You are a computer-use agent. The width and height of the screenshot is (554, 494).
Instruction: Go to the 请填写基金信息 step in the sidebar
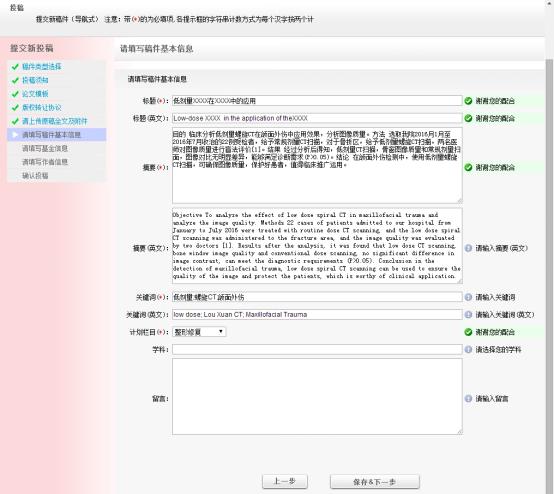[x=45, y=148]
